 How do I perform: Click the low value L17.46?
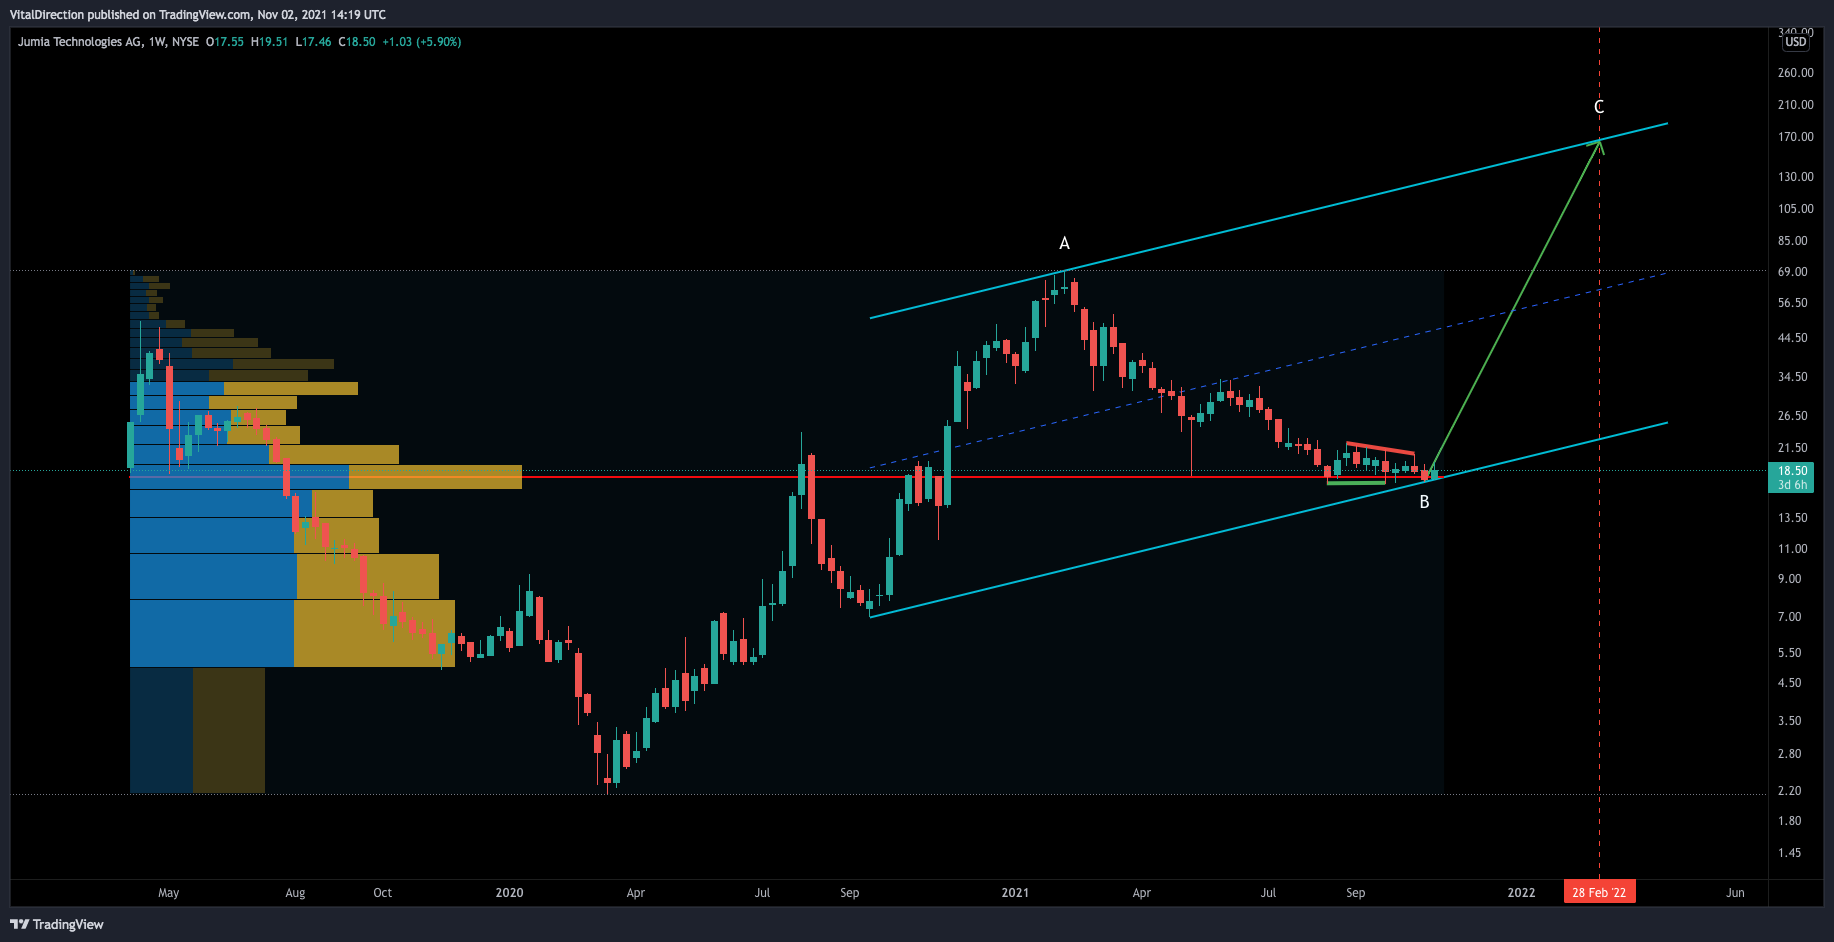(313, 42)
